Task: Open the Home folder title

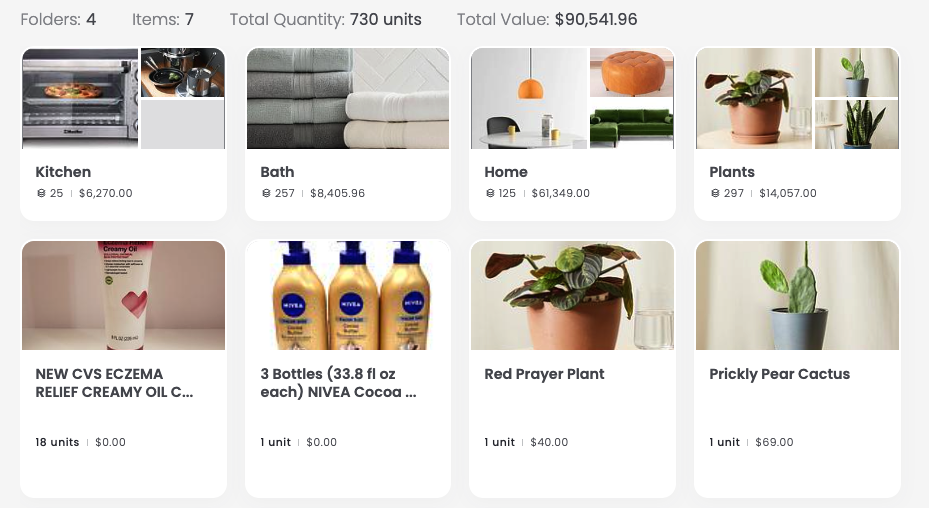Action: pos(506,172)
